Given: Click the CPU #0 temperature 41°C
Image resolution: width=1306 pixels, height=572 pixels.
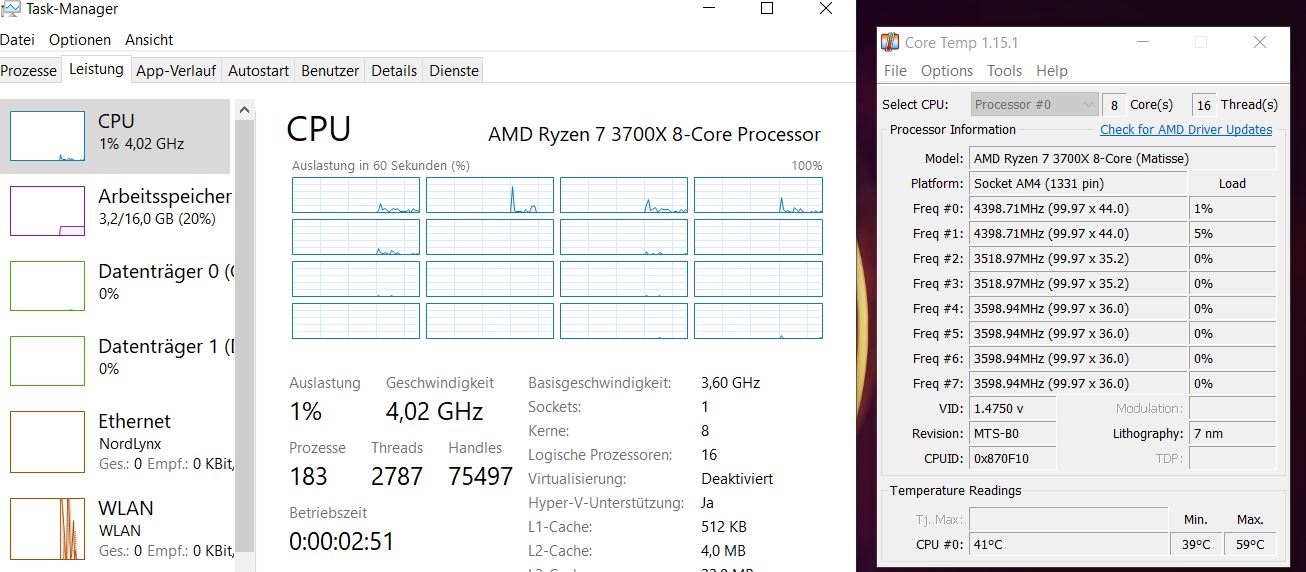Looking at the screenshot, I should point(1068,544).
